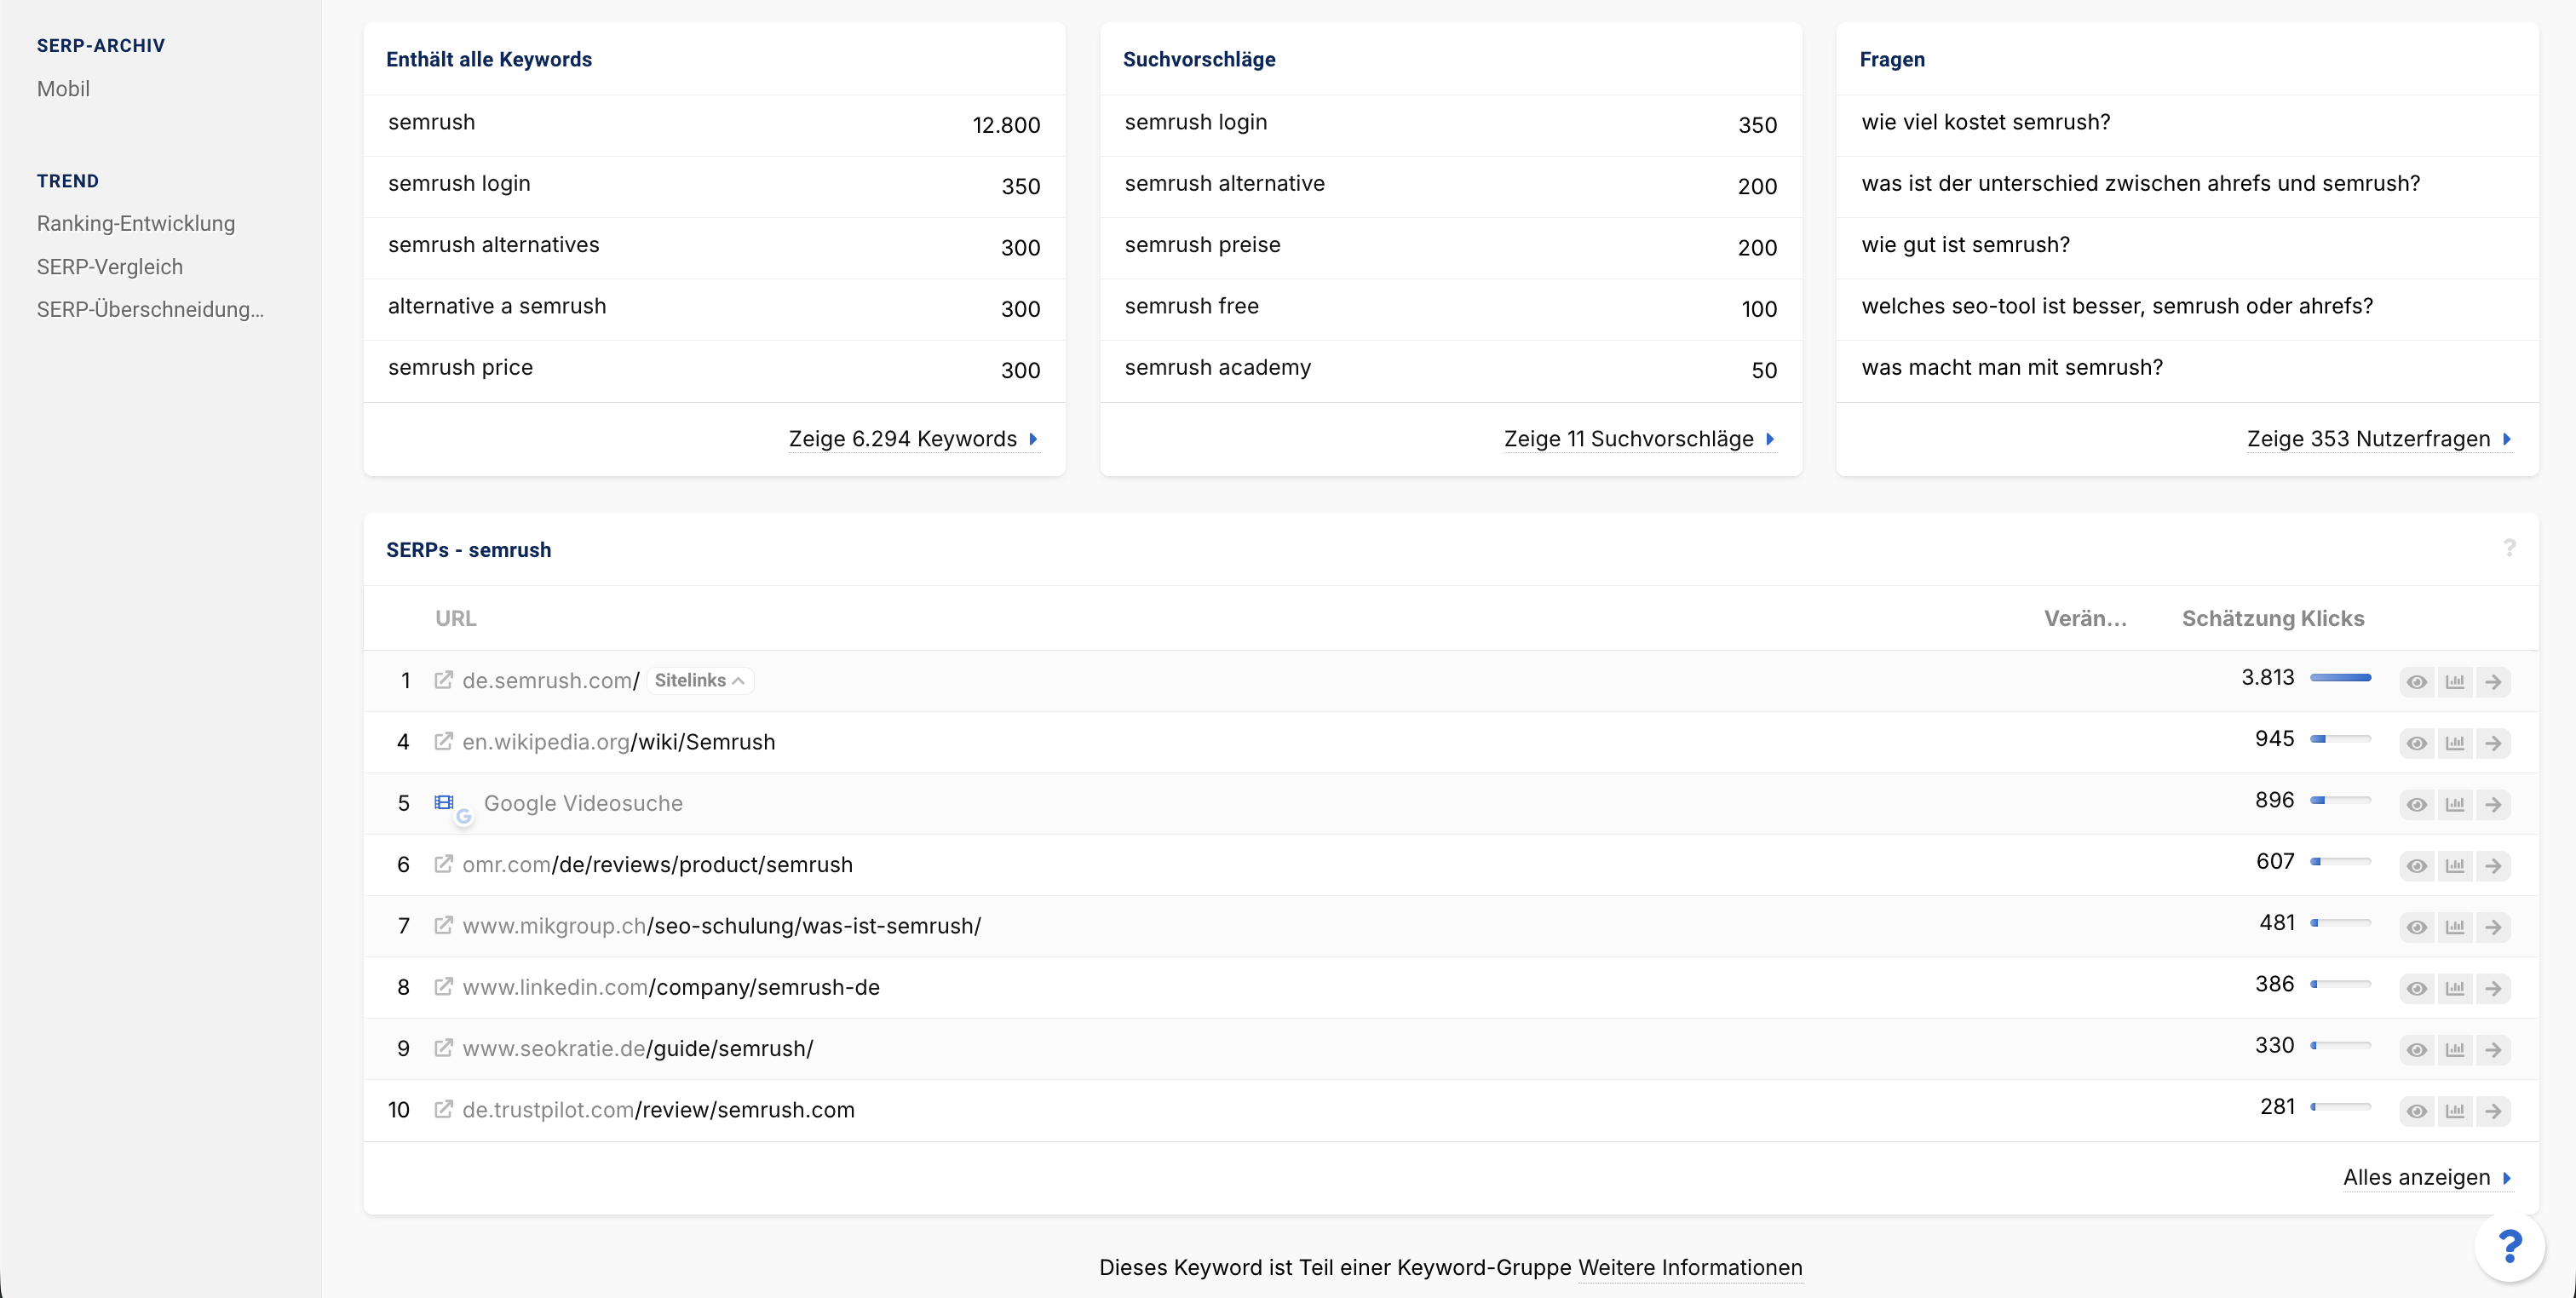The image size is (2576, 1298).
Task: Open chart icon for Google Videosuche row
Action: click(x=2455, y=805)
